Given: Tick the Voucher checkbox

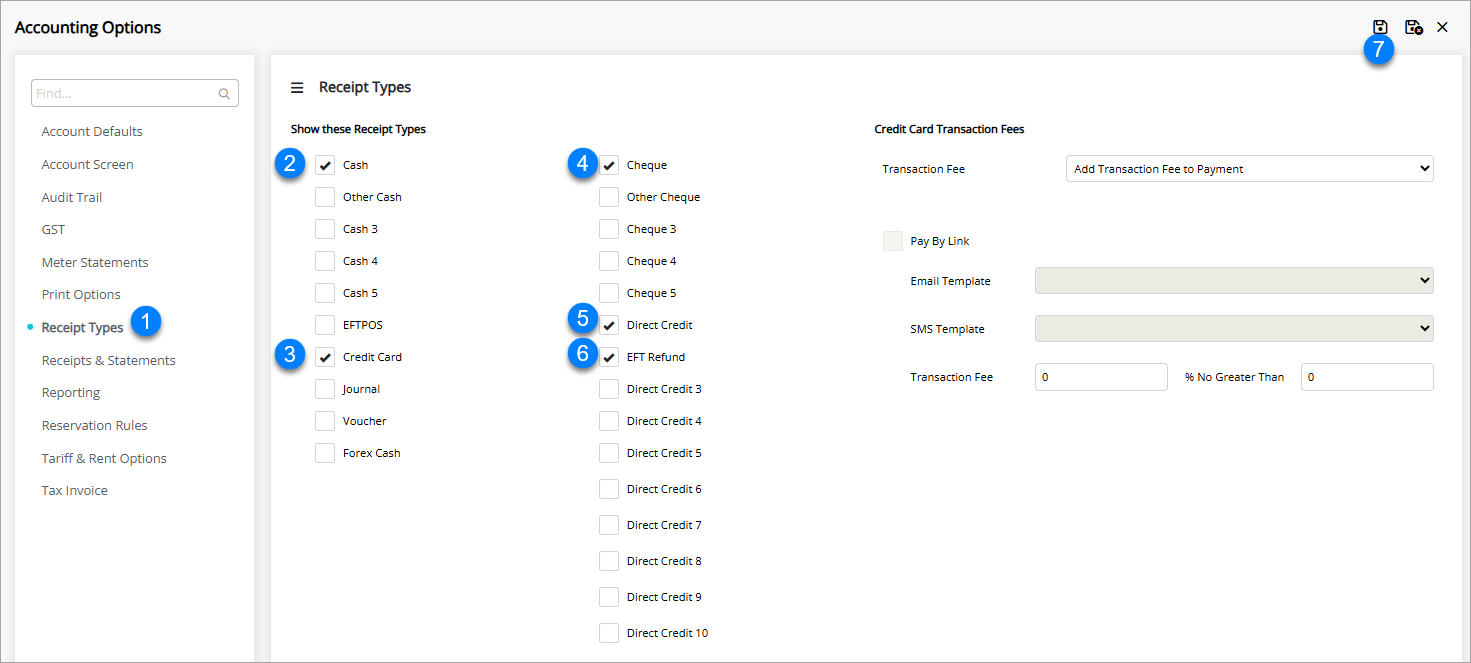Looking at the screenshot, I should 325,421.
